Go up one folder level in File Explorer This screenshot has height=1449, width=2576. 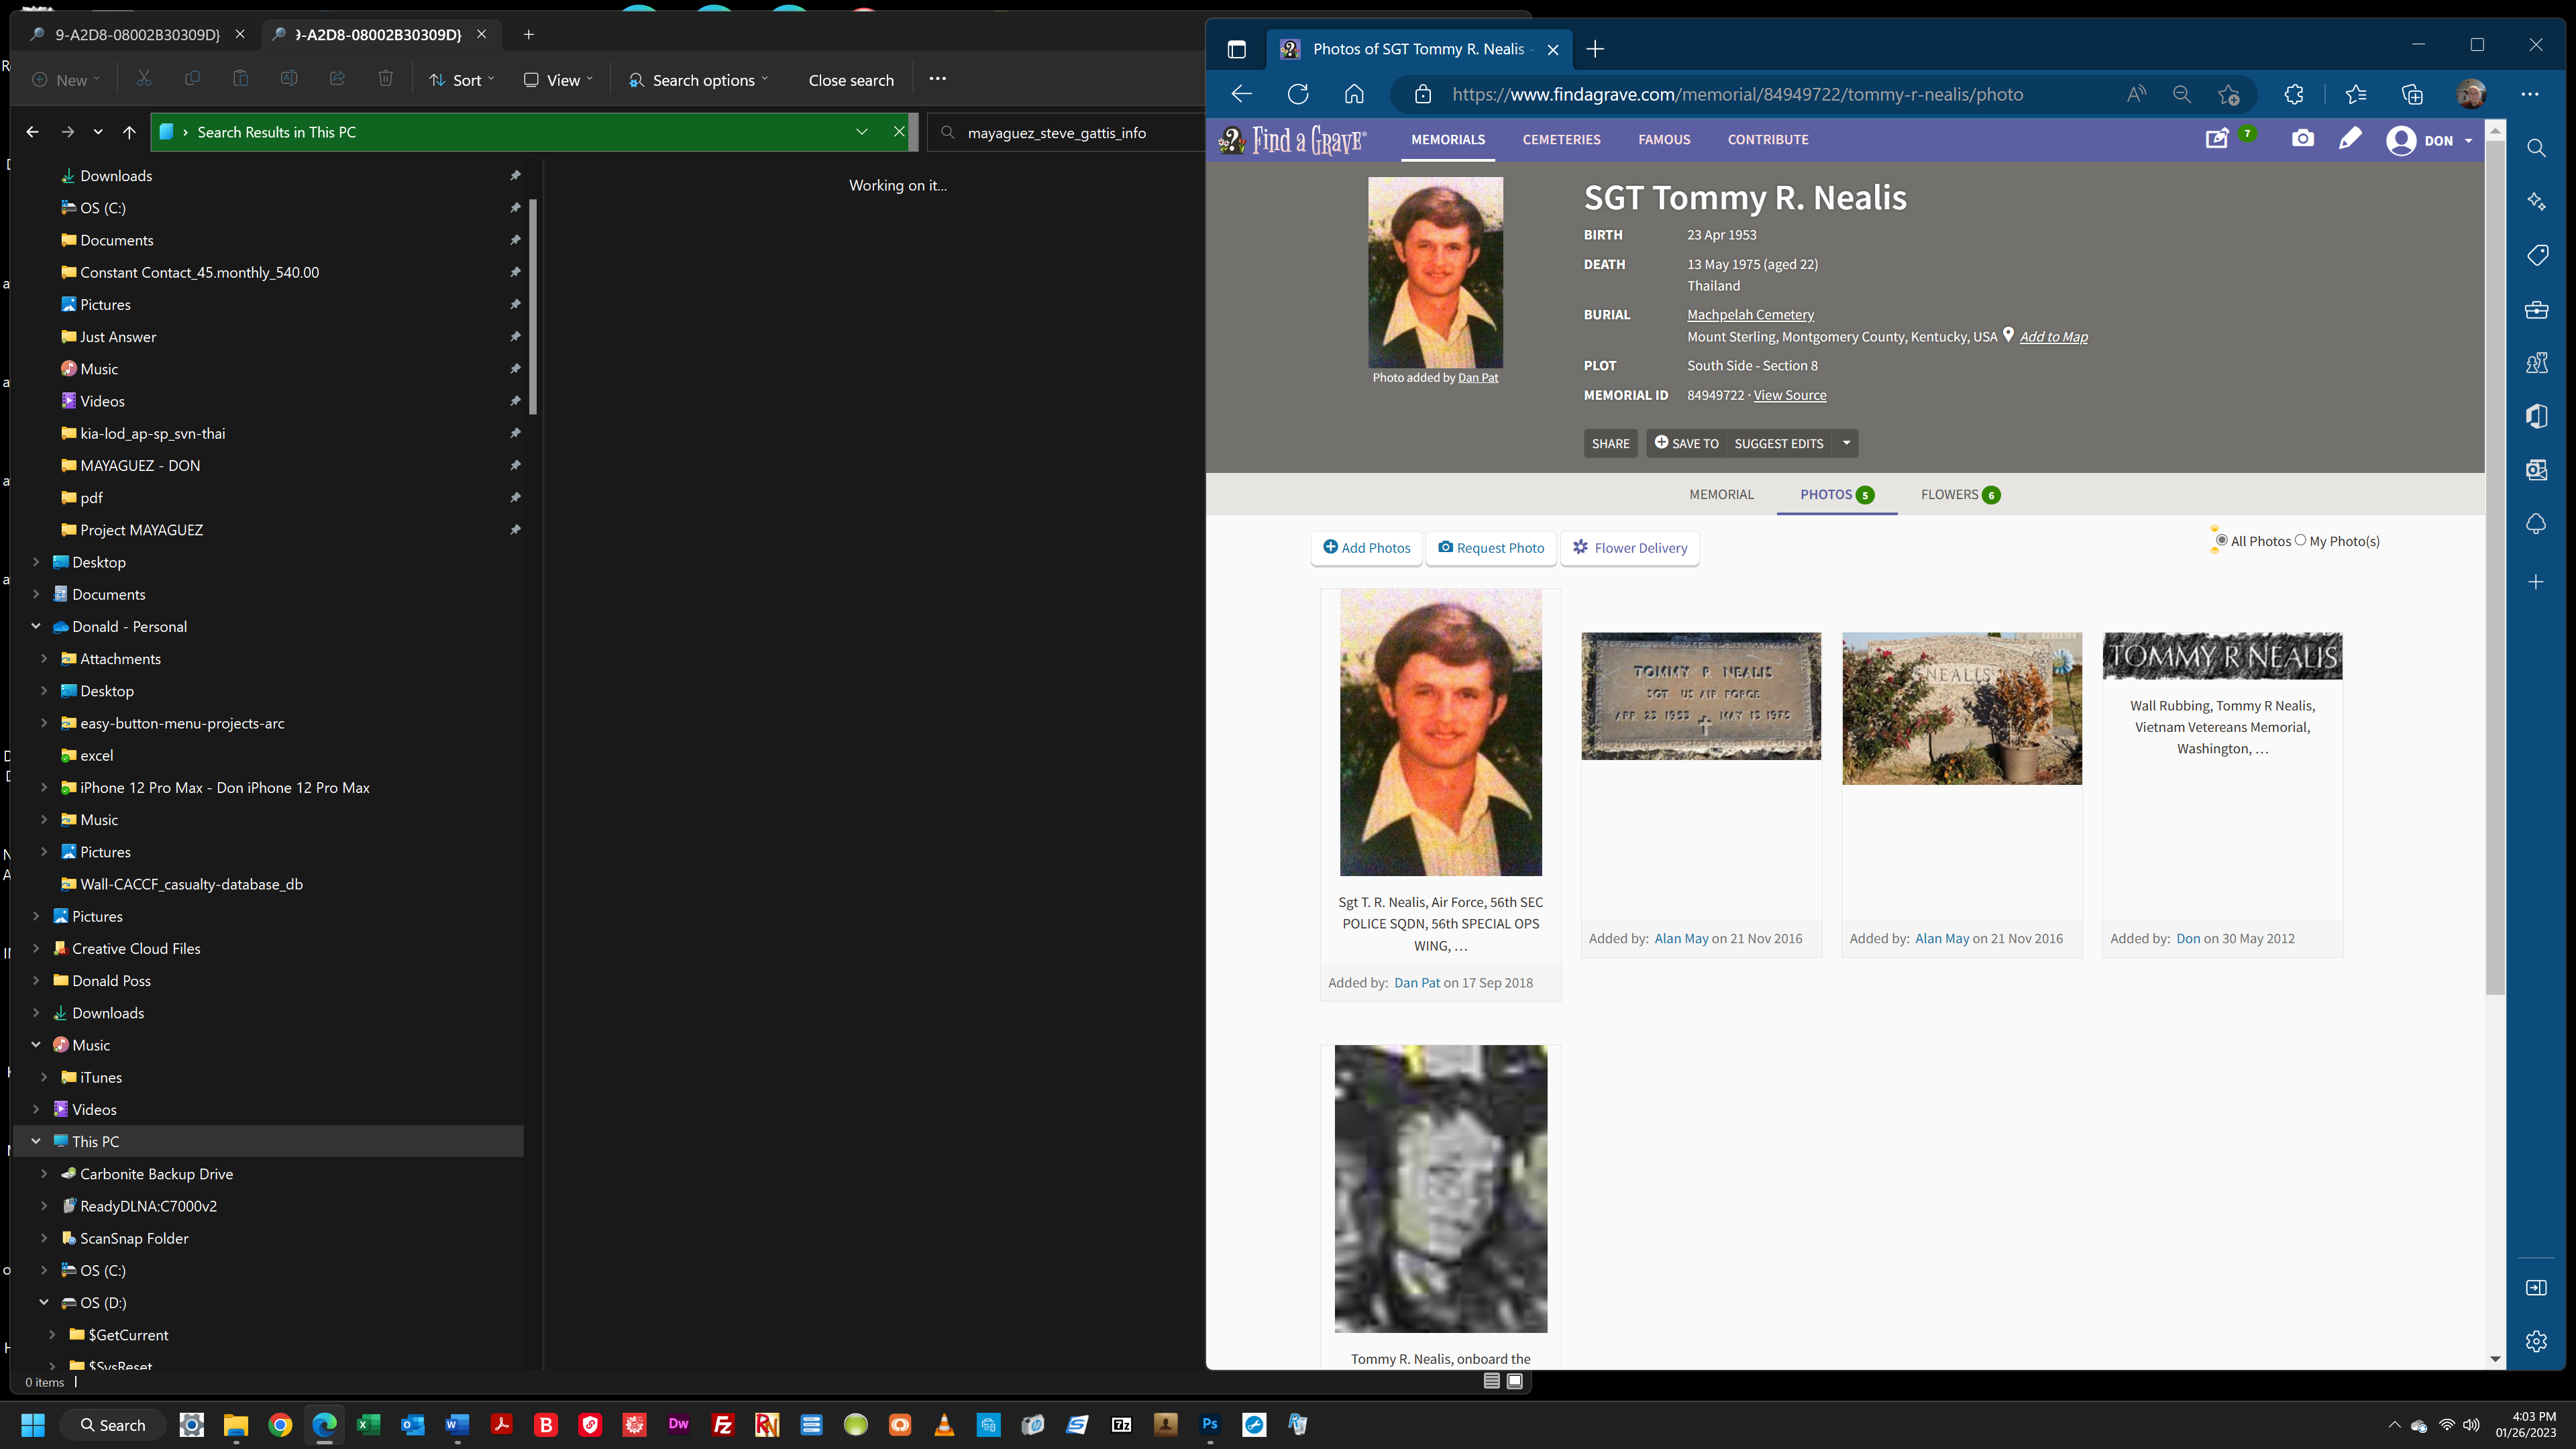[x=129, y=132]
